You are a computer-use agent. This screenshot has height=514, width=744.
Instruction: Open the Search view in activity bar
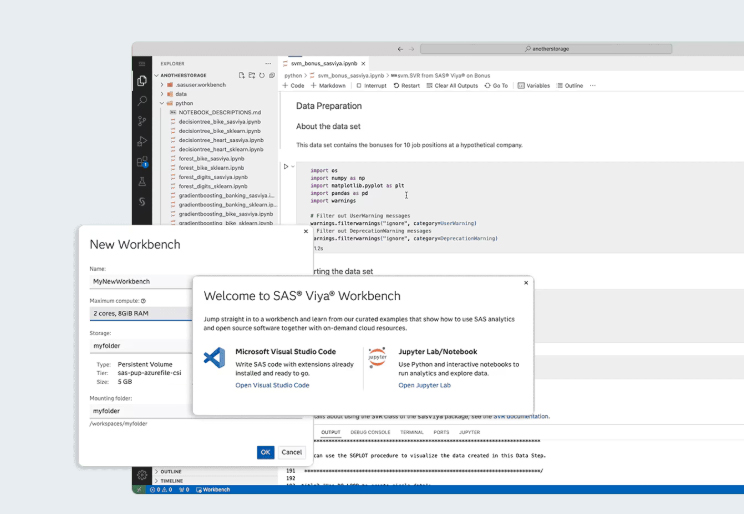pos(142,100)
